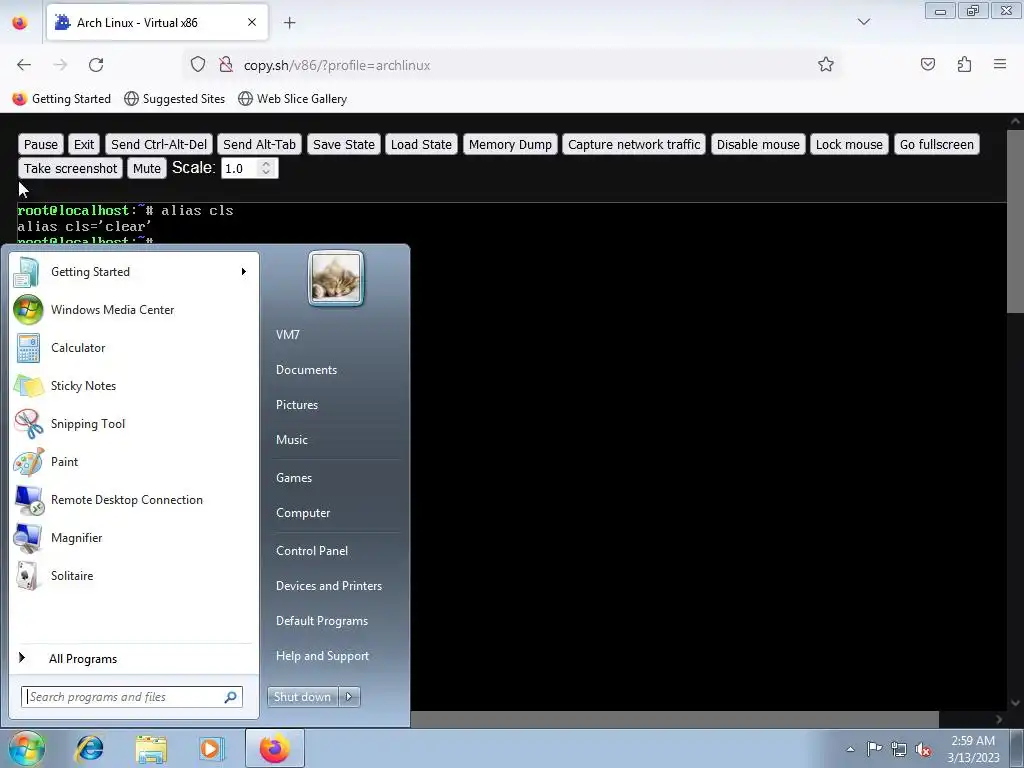Focus the Search programs and files box
This screenshot has height=768, width=1024.
[x=132, y=697]
